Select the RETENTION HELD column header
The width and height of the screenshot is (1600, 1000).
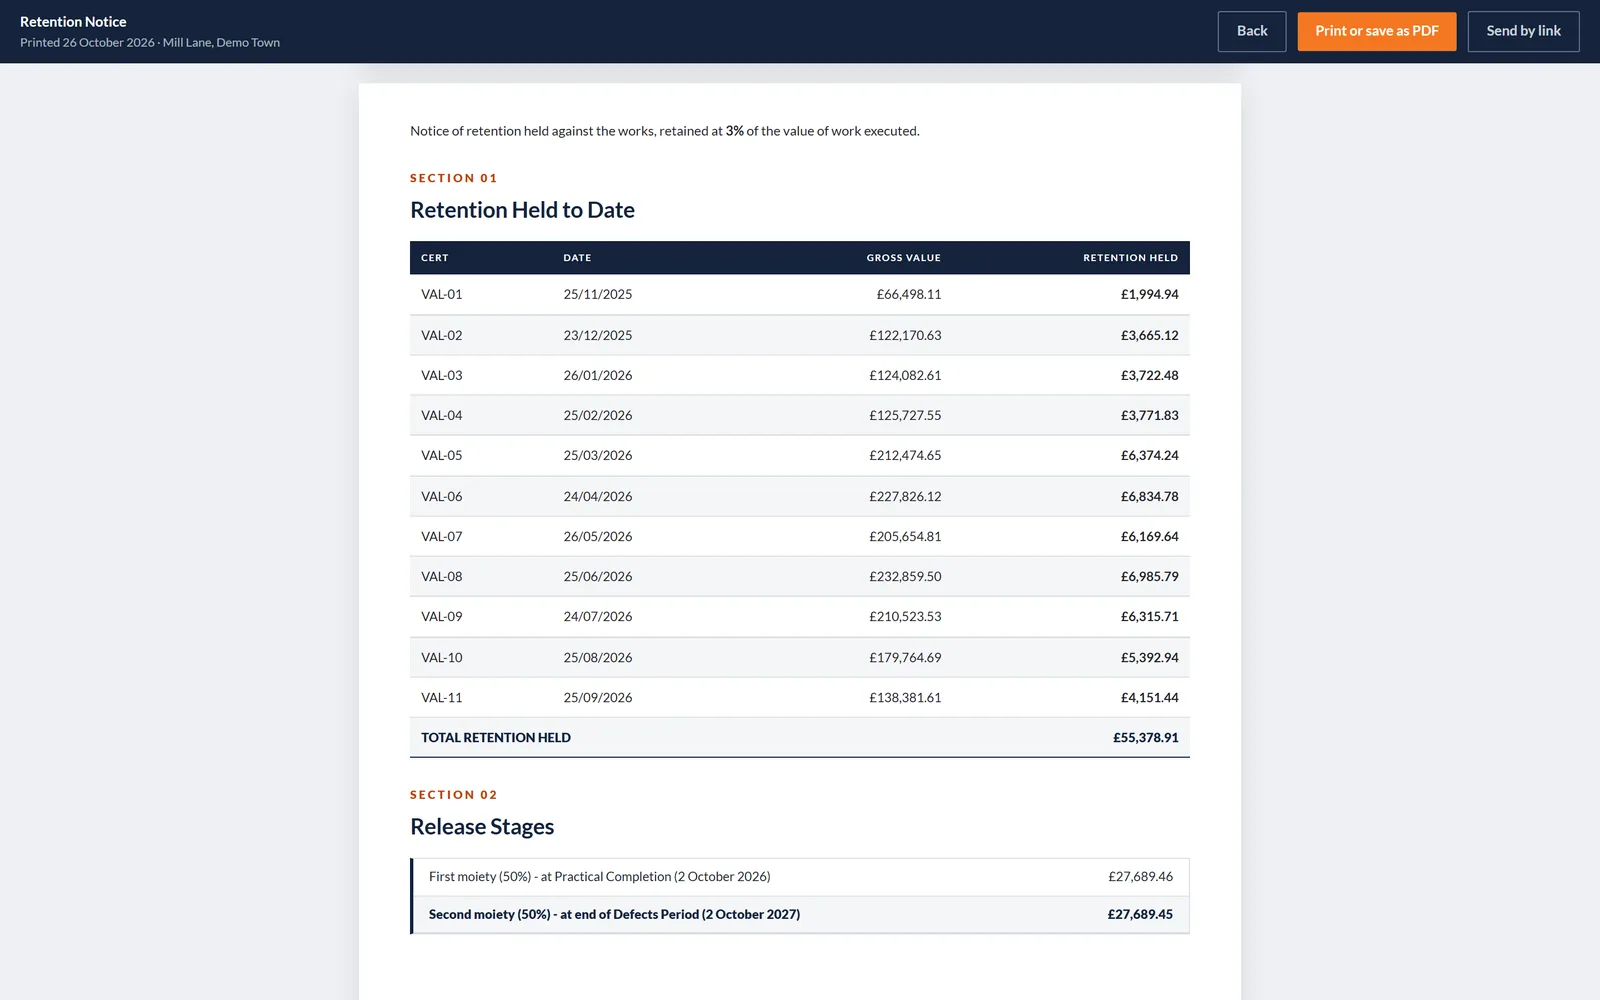point(1131,258)
